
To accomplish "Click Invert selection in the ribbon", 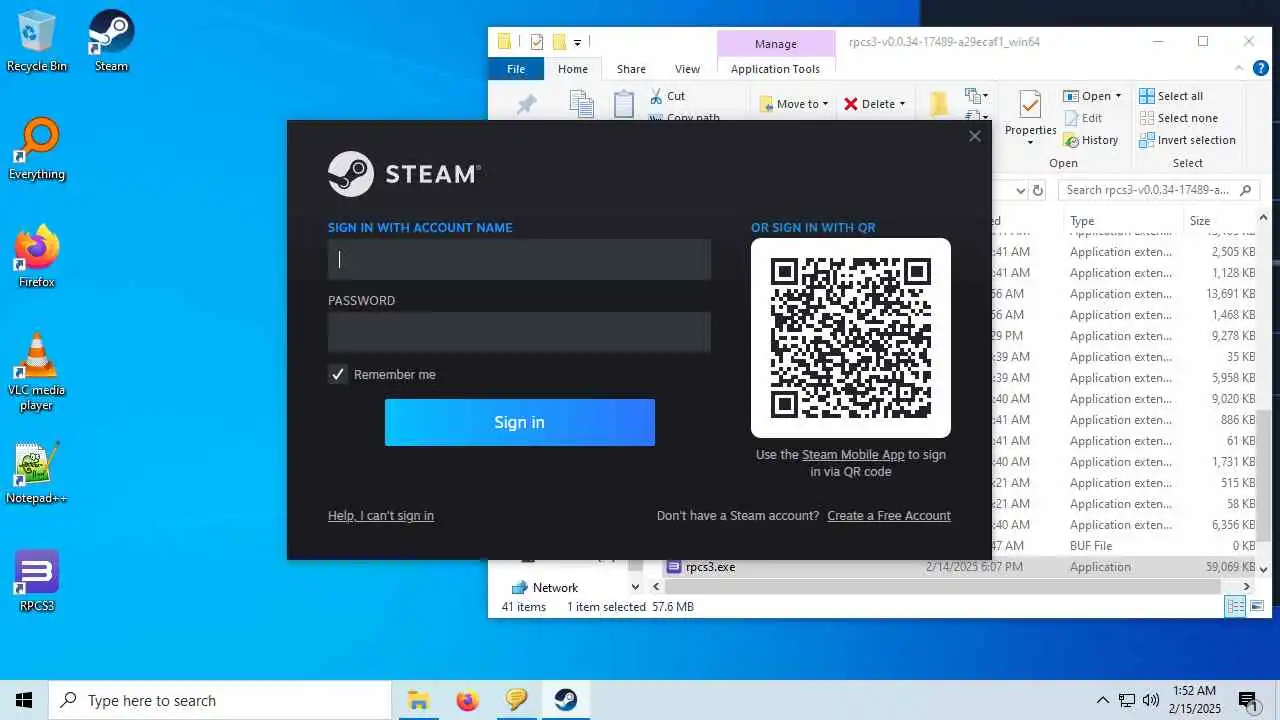I will (1187, 140).
